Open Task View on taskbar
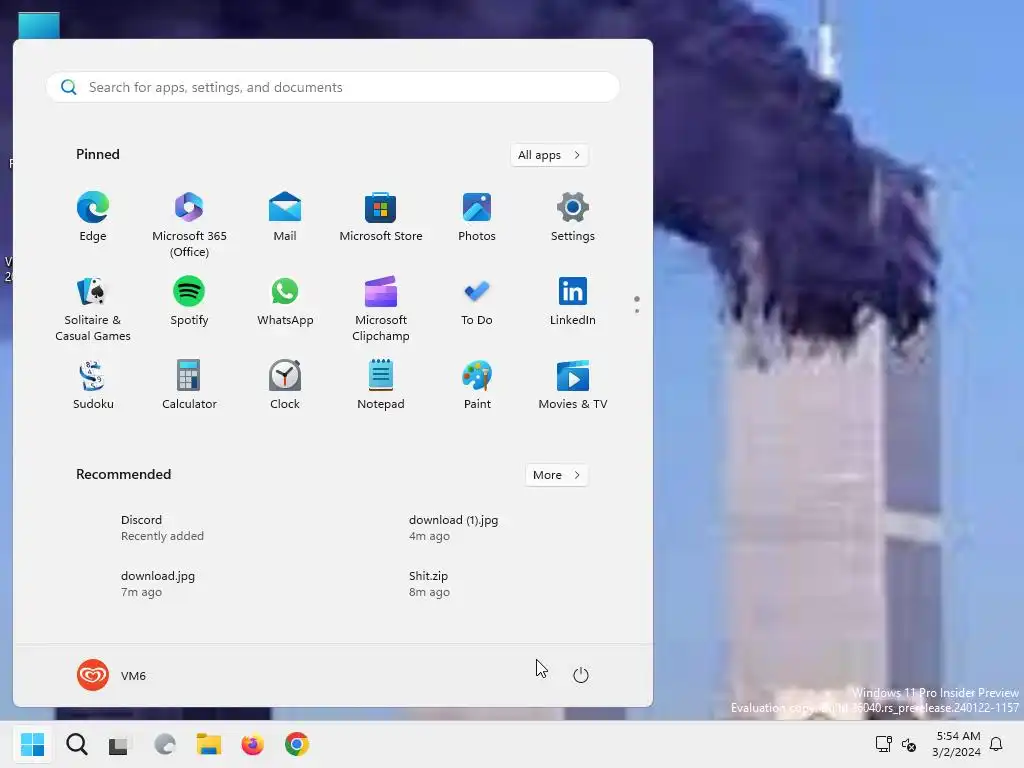The image size is (1024, 768). click(x=120, y=744)
